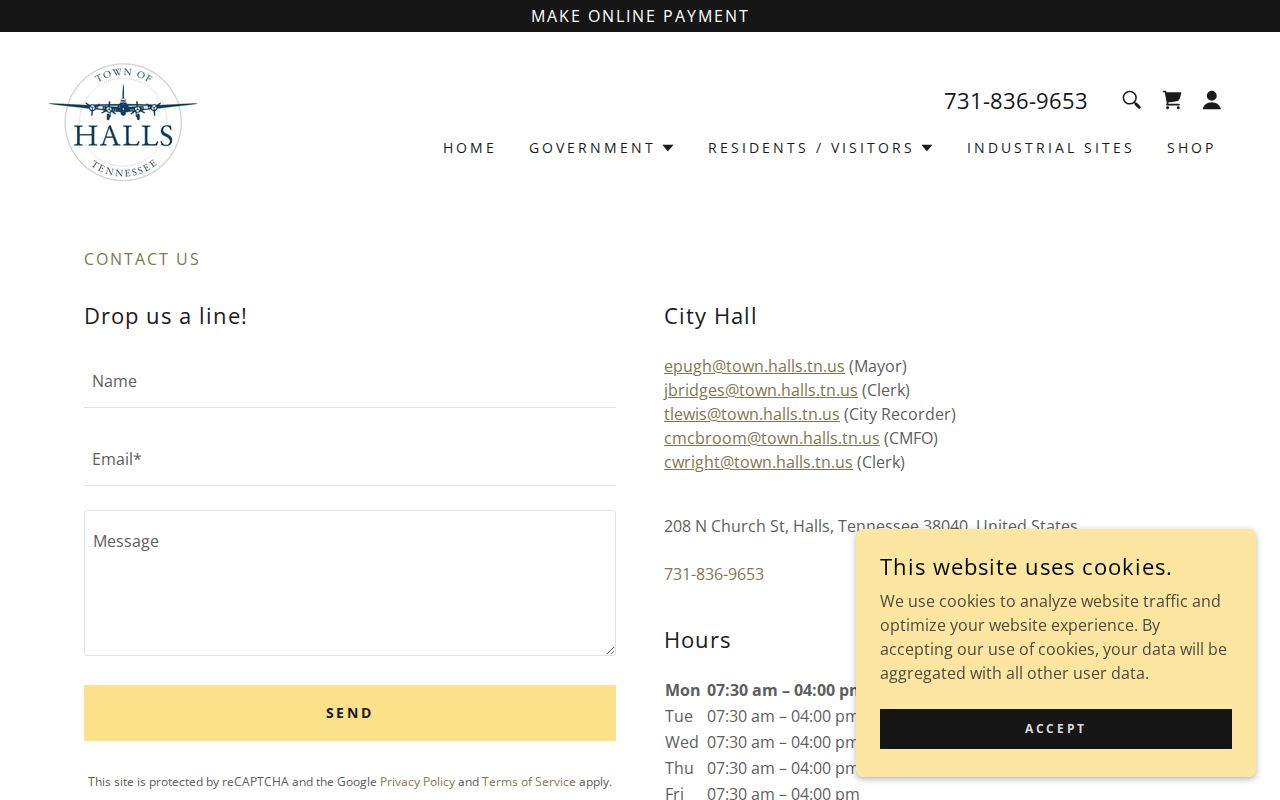The width and height of the screenshot is (1280, 800).
Task: Select the 208 N Church St address text
Action: point(871,526)
